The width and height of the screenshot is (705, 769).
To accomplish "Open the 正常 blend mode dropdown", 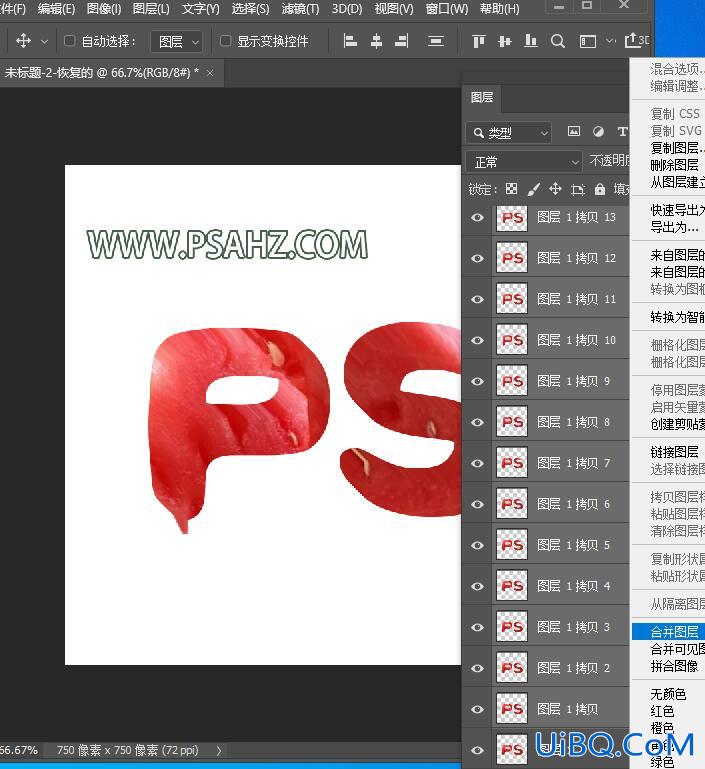I will click(x=524, y=162).
